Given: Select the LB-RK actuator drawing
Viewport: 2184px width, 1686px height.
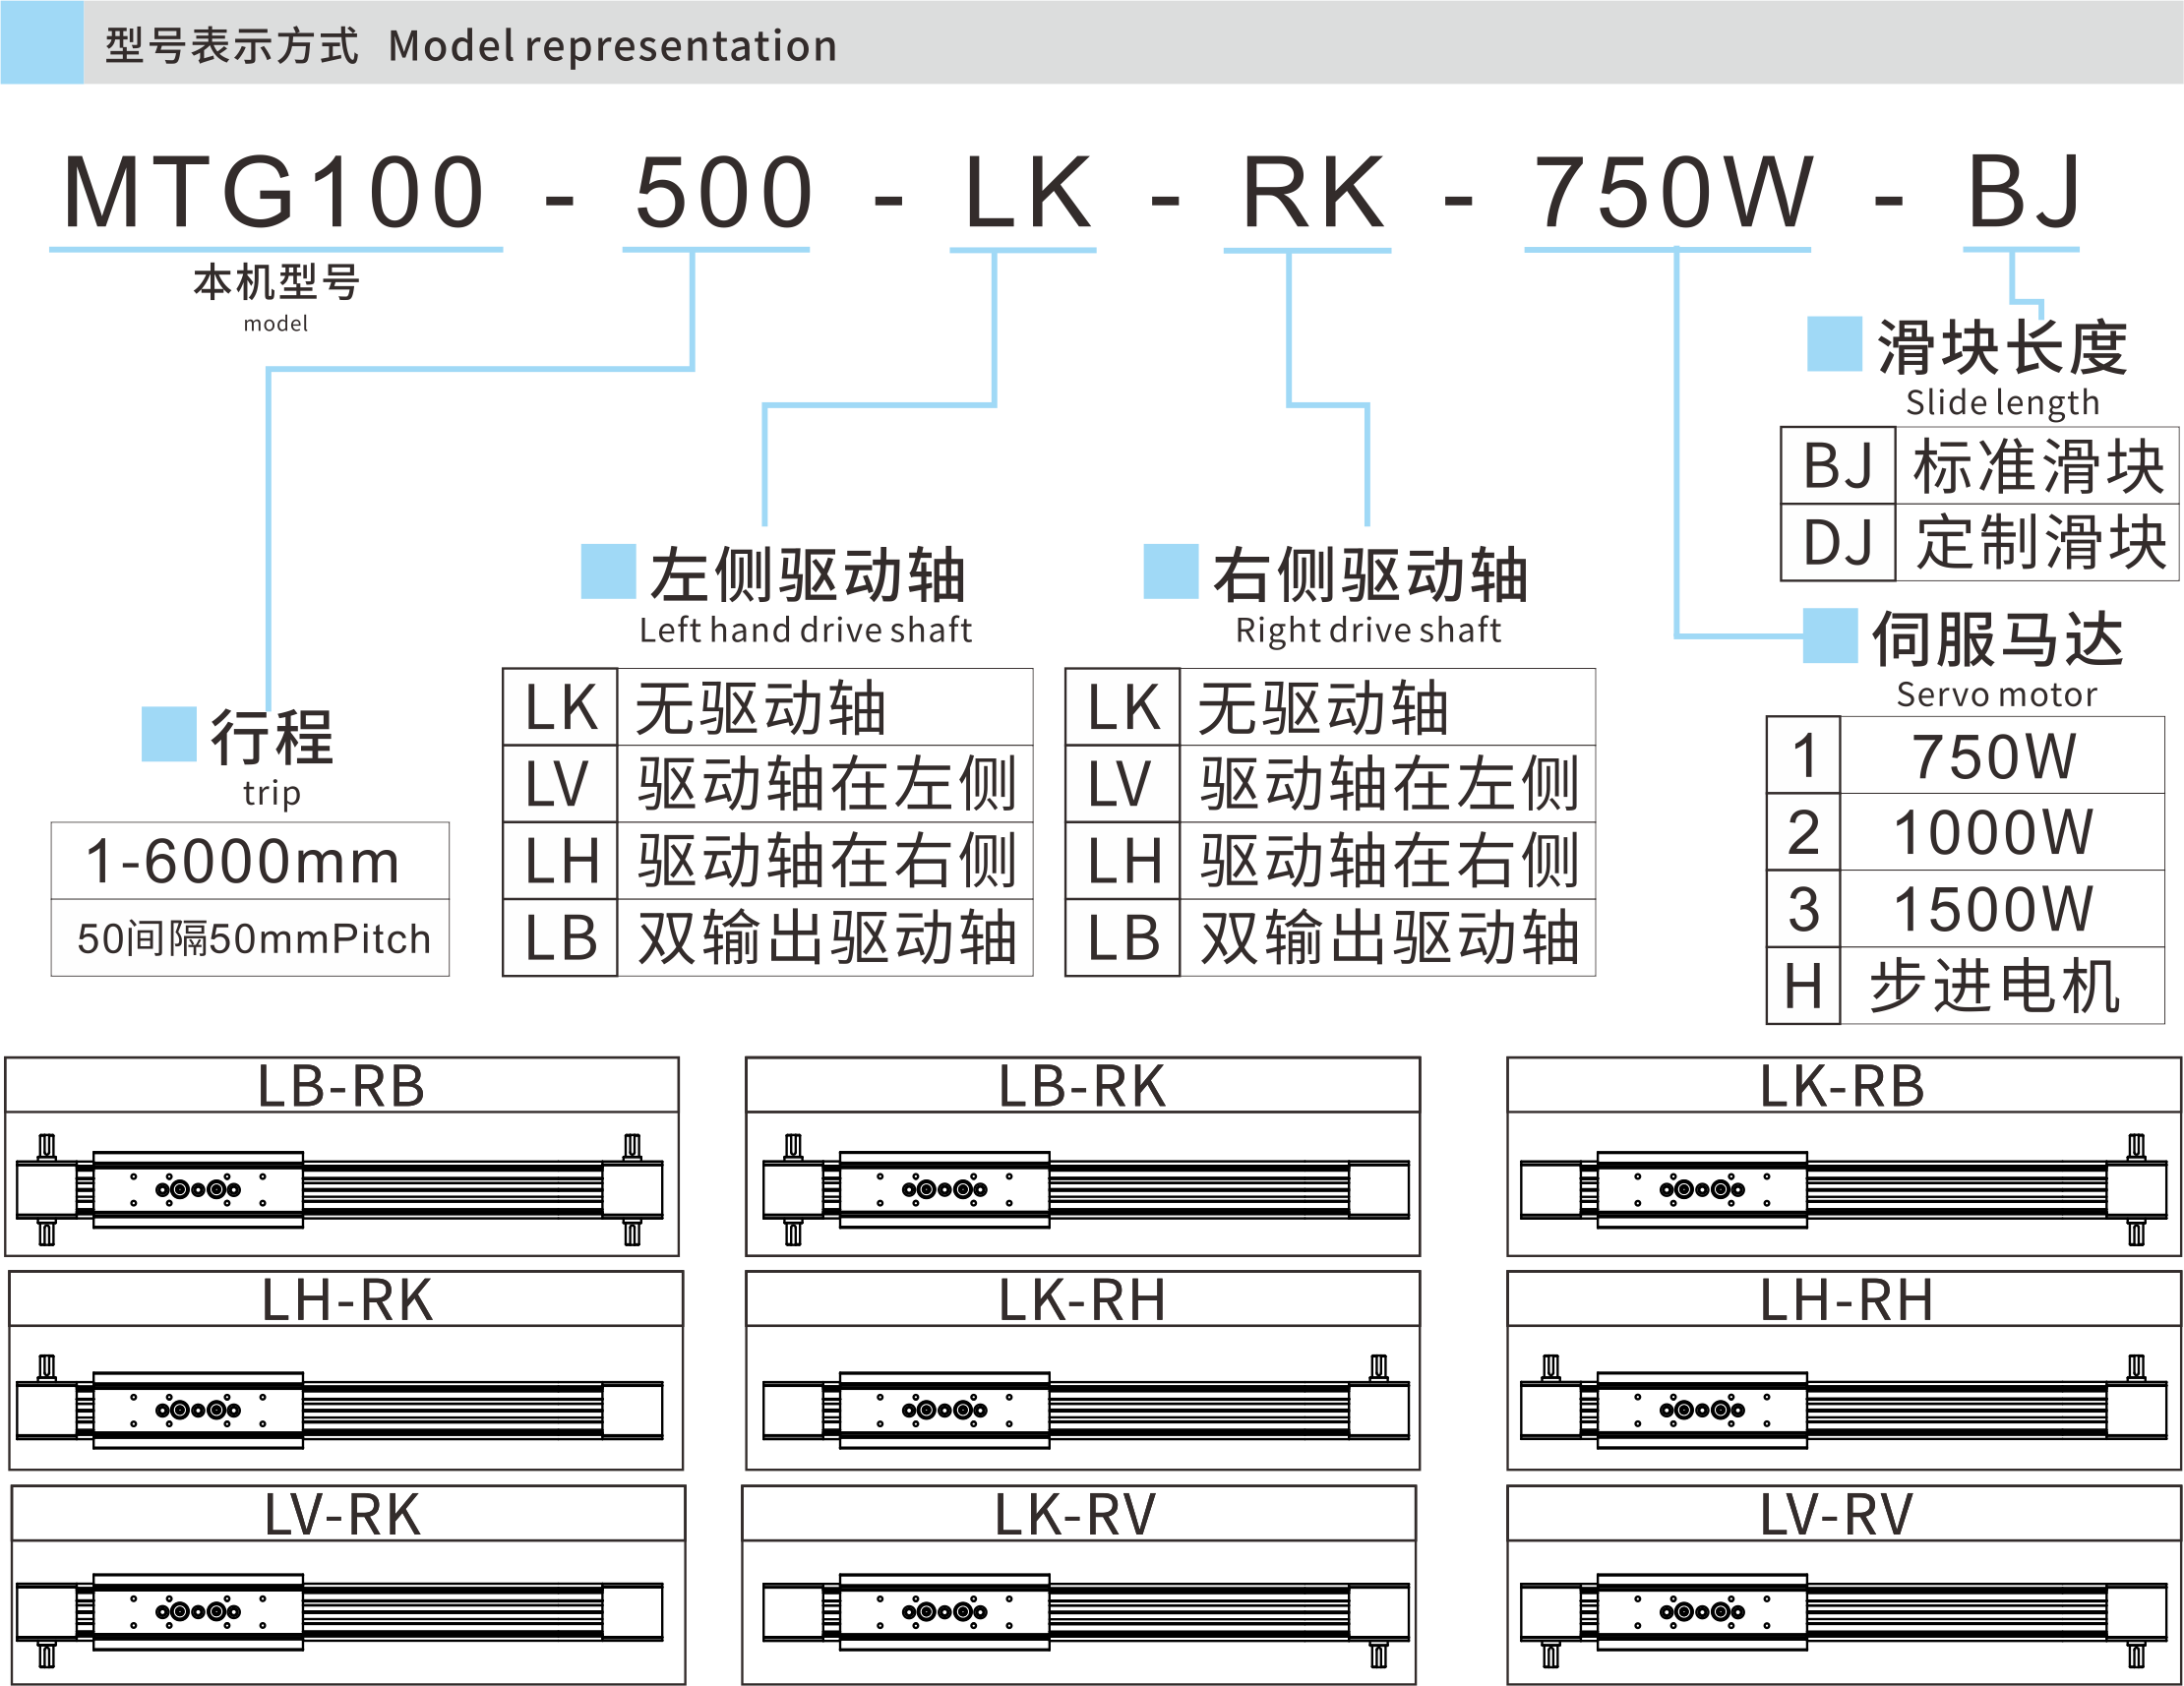Looking at the screenshot, I should (1084, 1188).
